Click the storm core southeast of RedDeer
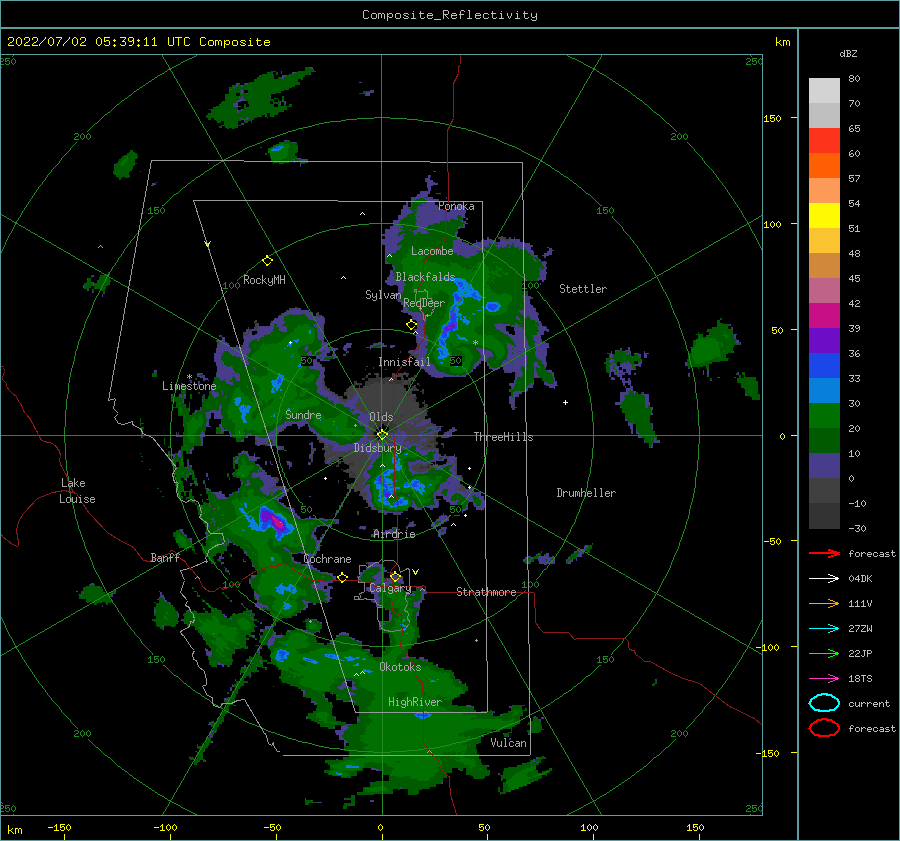Viewport: 900px width, 841px height. point(450,327)
